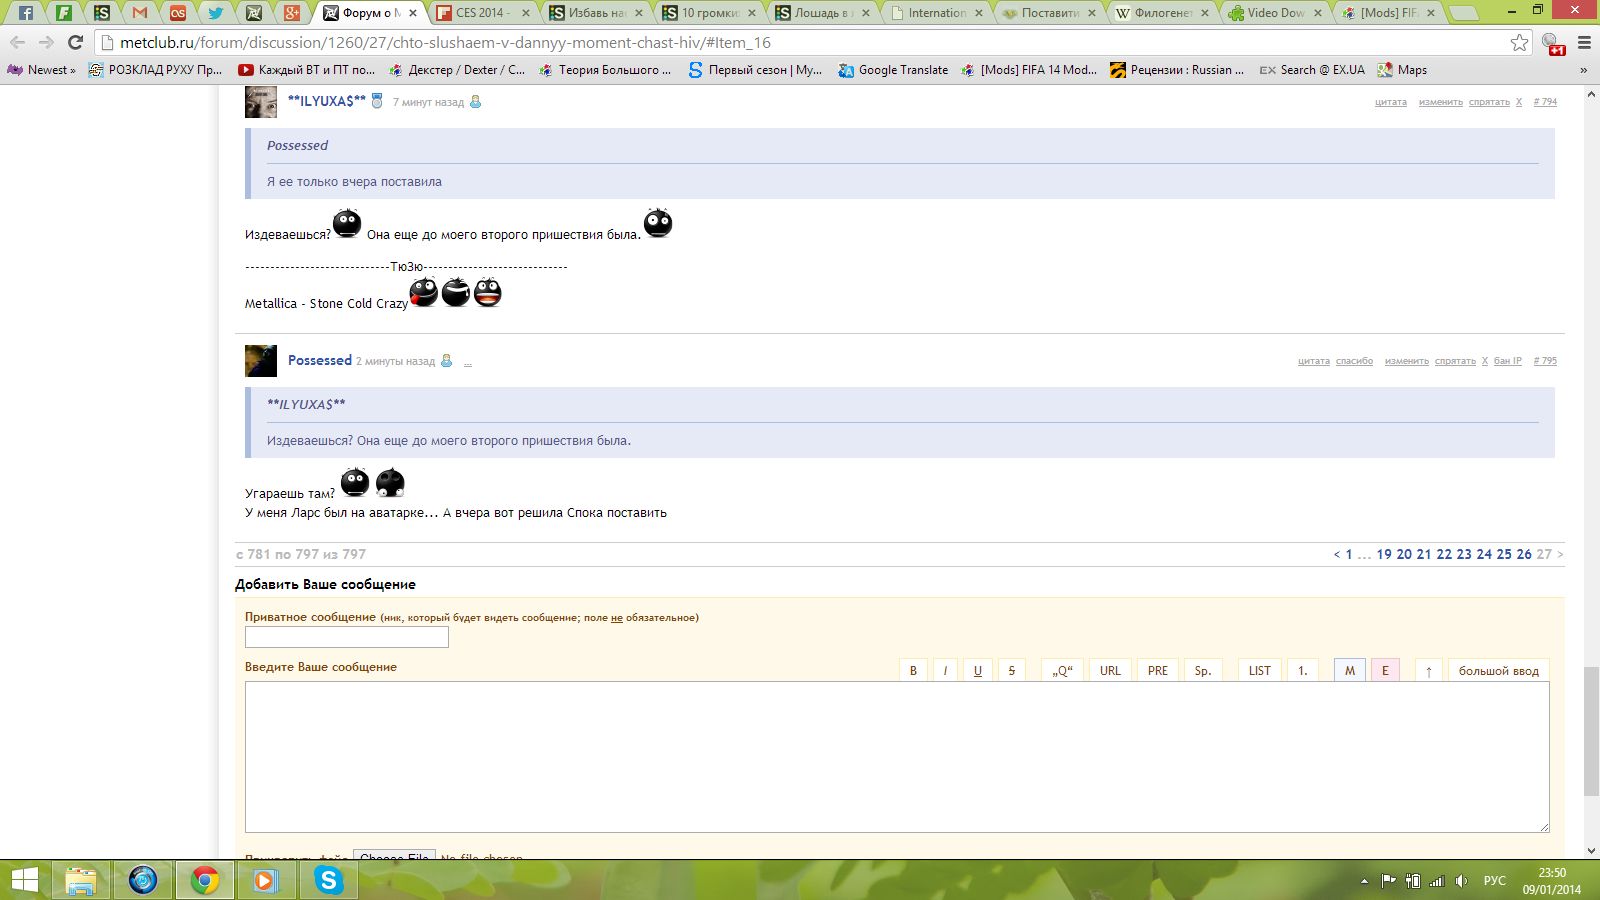1600x900 pixels.
Task: Insert a link using the URL button
Action: click(1110, 671)
